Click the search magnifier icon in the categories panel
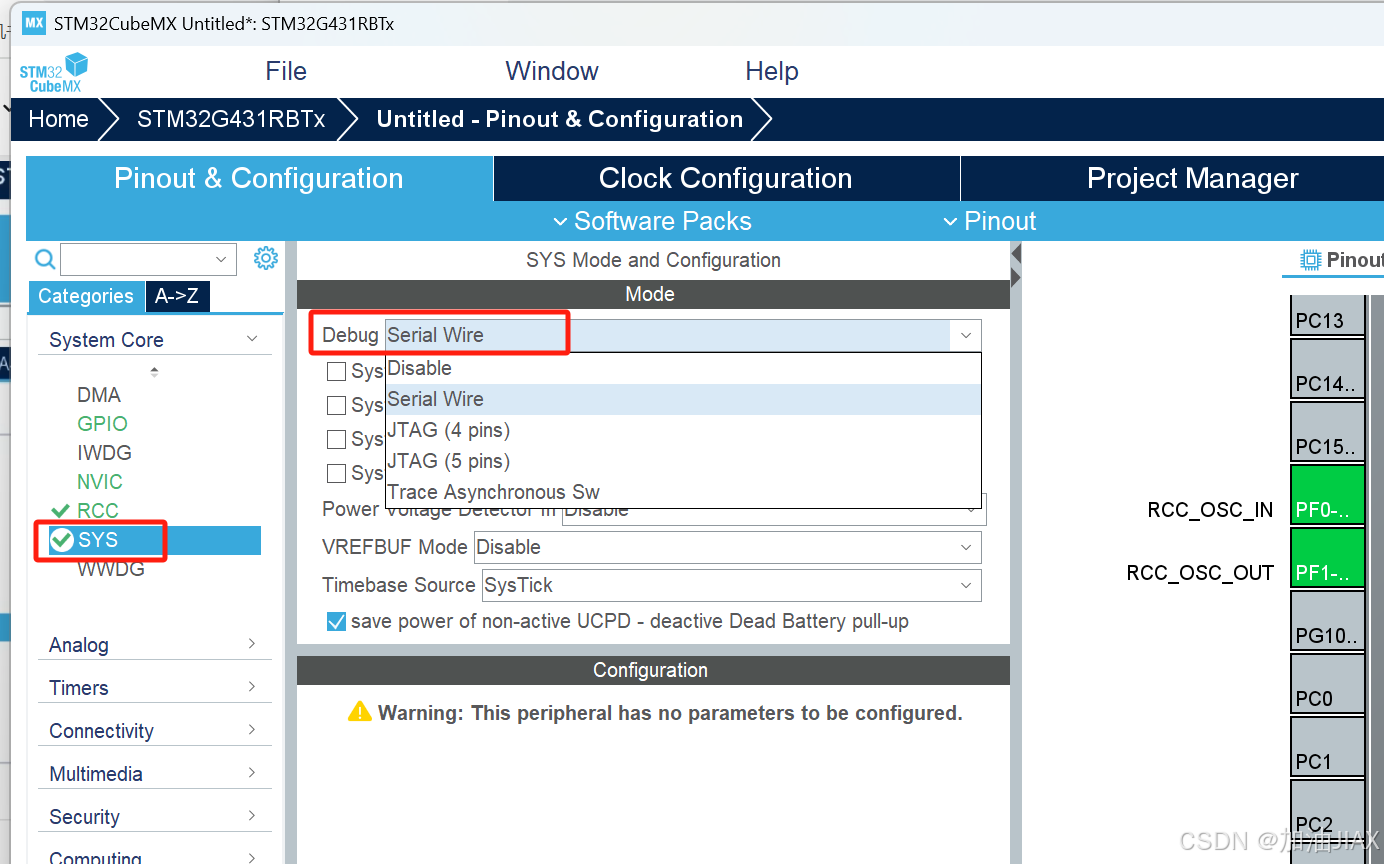 click(45, 259)
